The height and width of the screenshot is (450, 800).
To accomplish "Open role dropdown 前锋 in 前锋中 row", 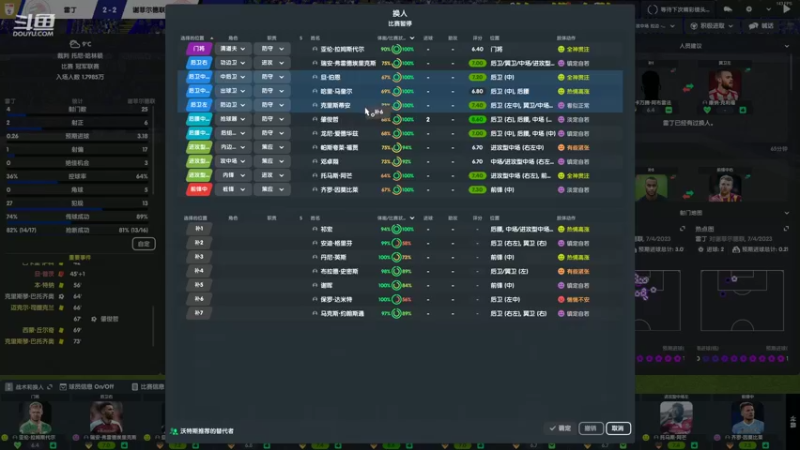I will pyautogui.click(x=233, y=189).
